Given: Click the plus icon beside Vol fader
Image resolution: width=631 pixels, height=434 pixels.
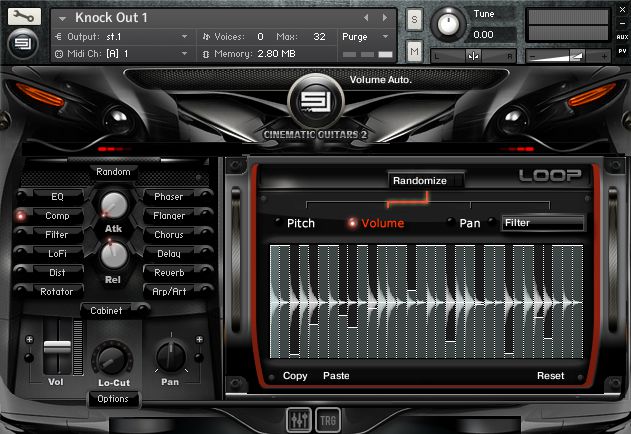Looking at the screenshot, I should [29, 339].
